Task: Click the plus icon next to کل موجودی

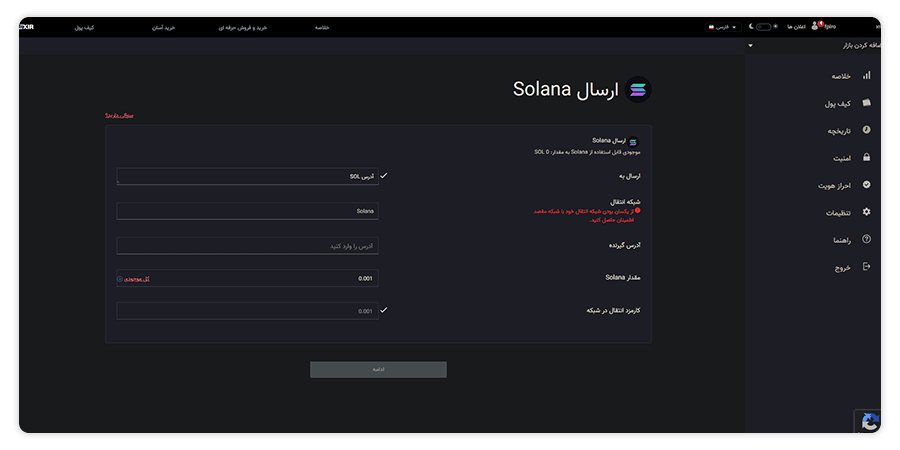Action: point(120,279)
